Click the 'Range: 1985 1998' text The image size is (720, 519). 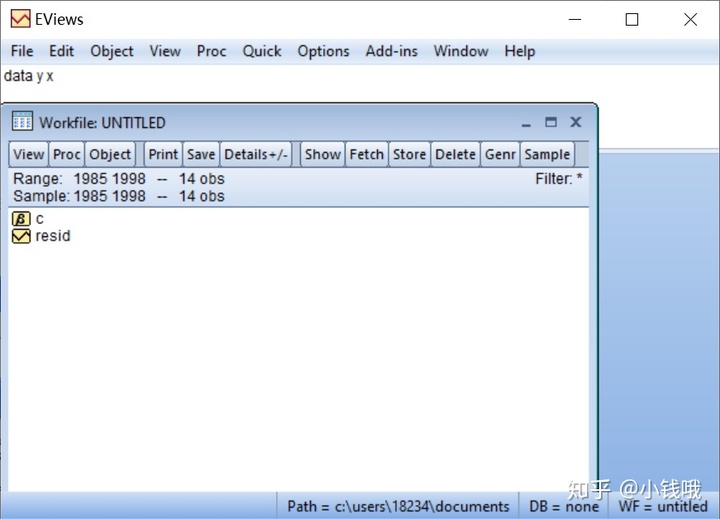79,179
